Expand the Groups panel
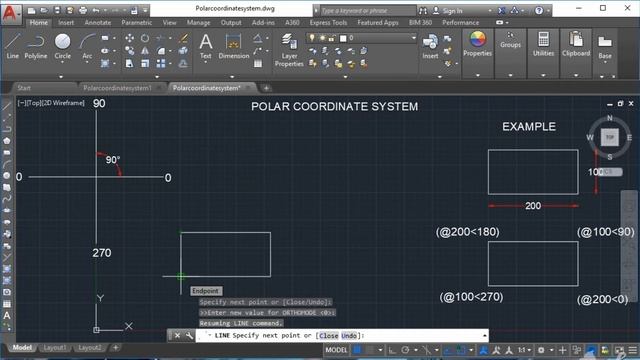Screen dimensions: 640x360 pos(510,75)
